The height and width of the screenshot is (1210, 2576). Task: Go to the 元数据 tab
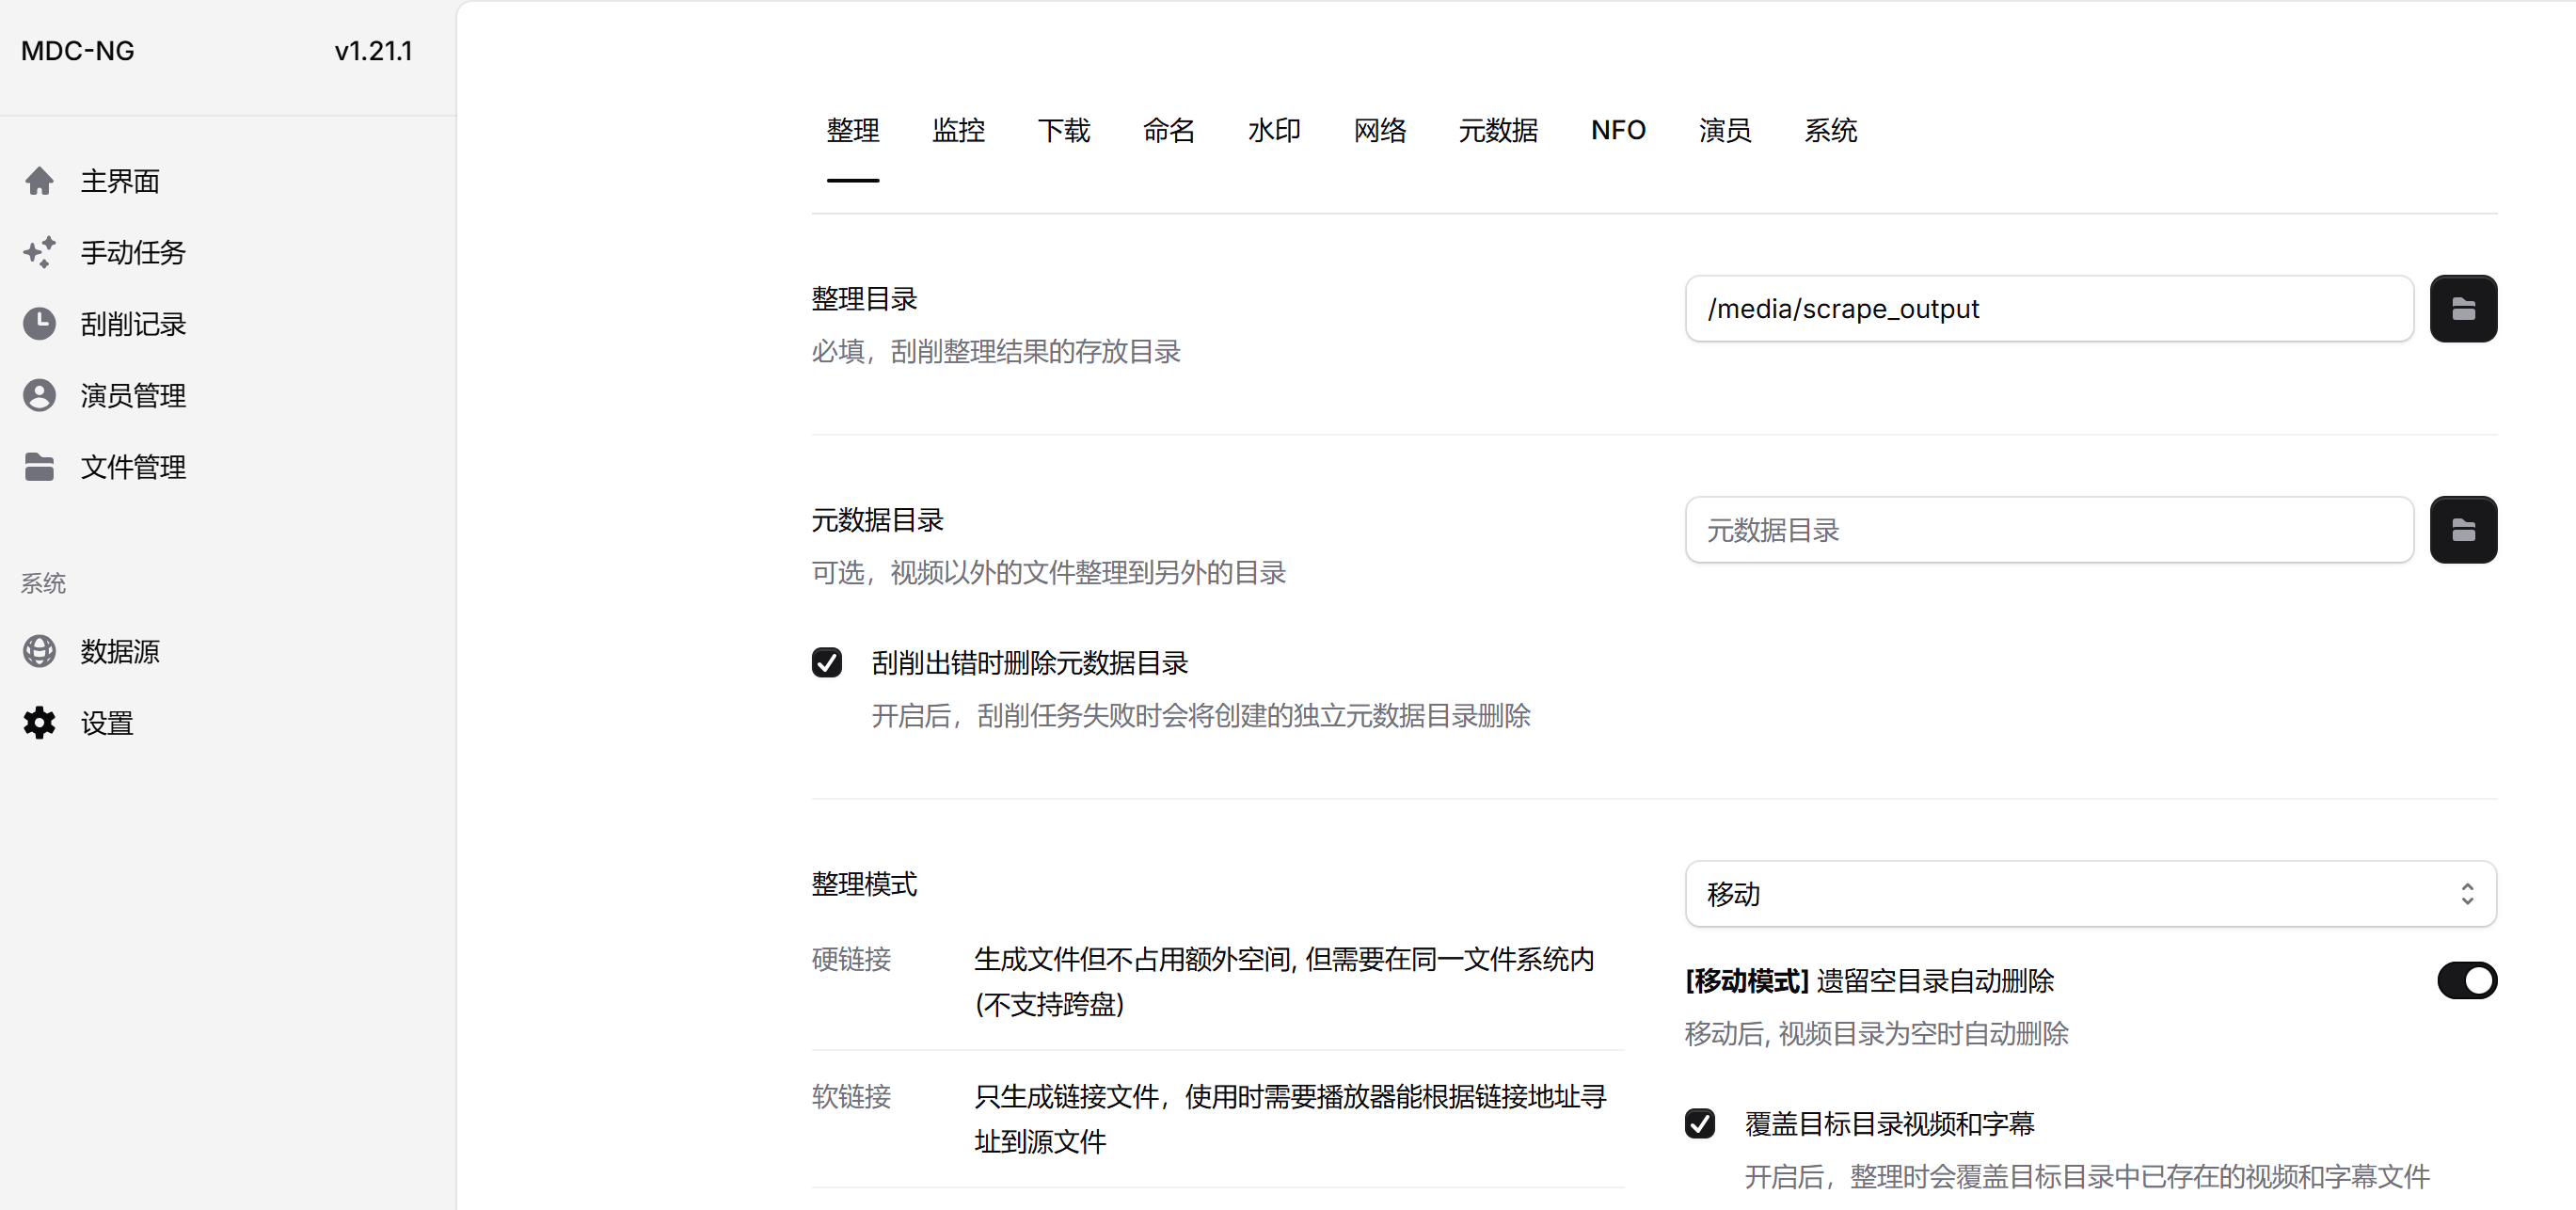(1497, 131)
